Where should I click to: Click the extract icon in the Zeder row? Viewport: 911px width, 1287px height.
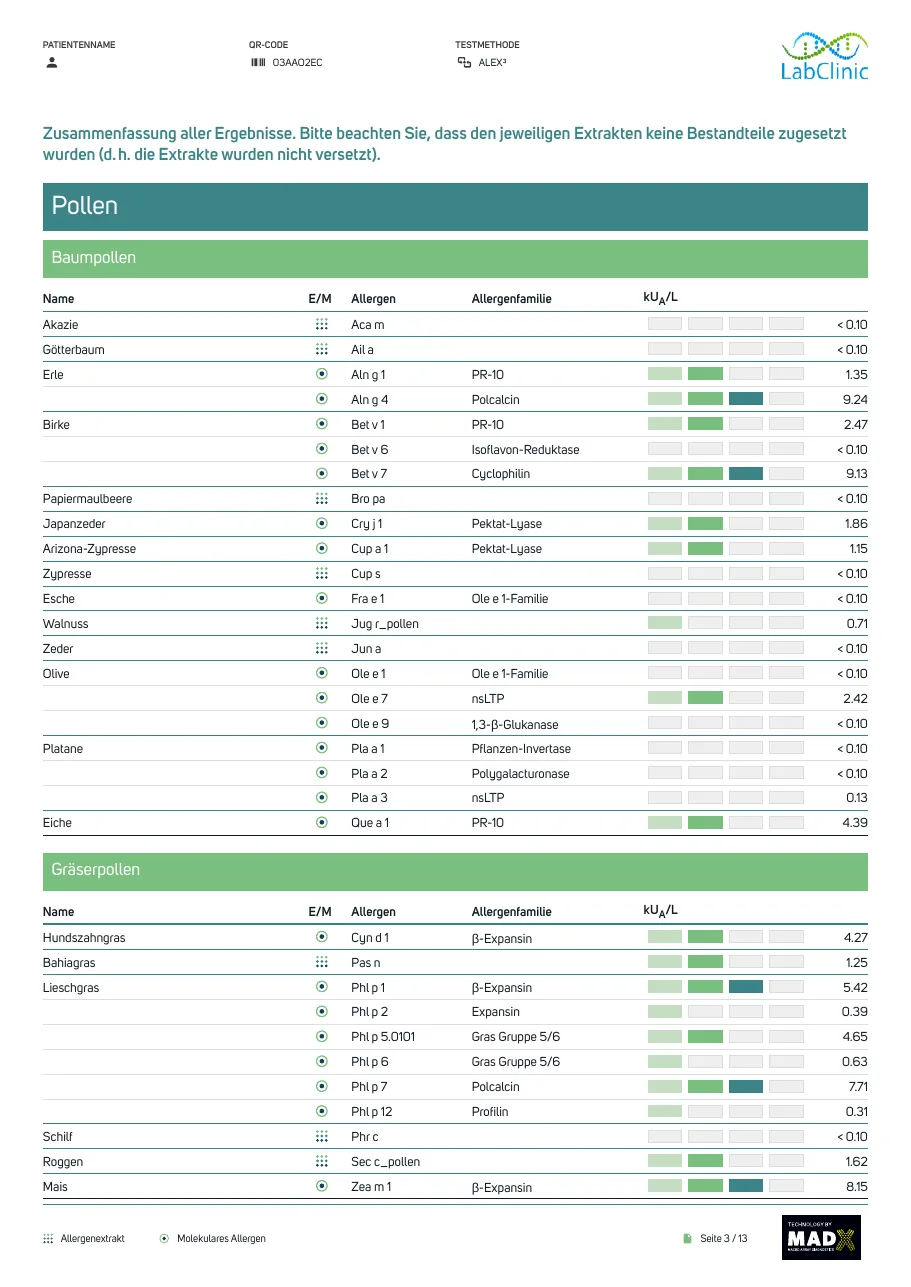pos(321,648)
